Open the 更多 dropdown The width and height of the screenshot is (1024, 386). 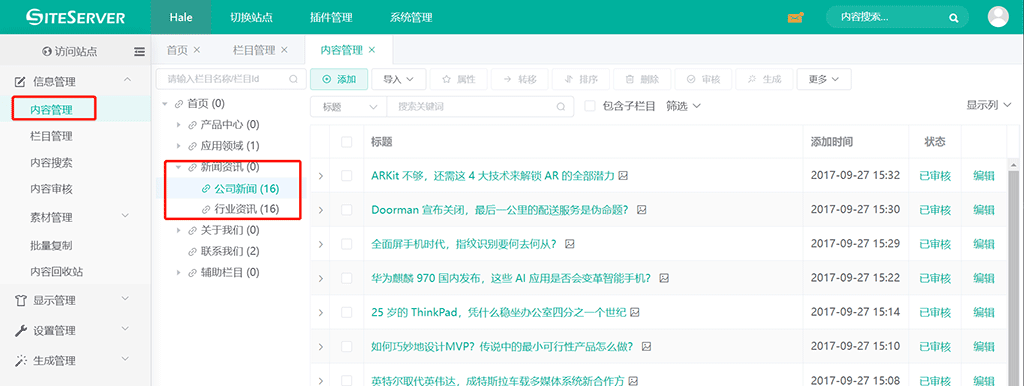point(824,79)
